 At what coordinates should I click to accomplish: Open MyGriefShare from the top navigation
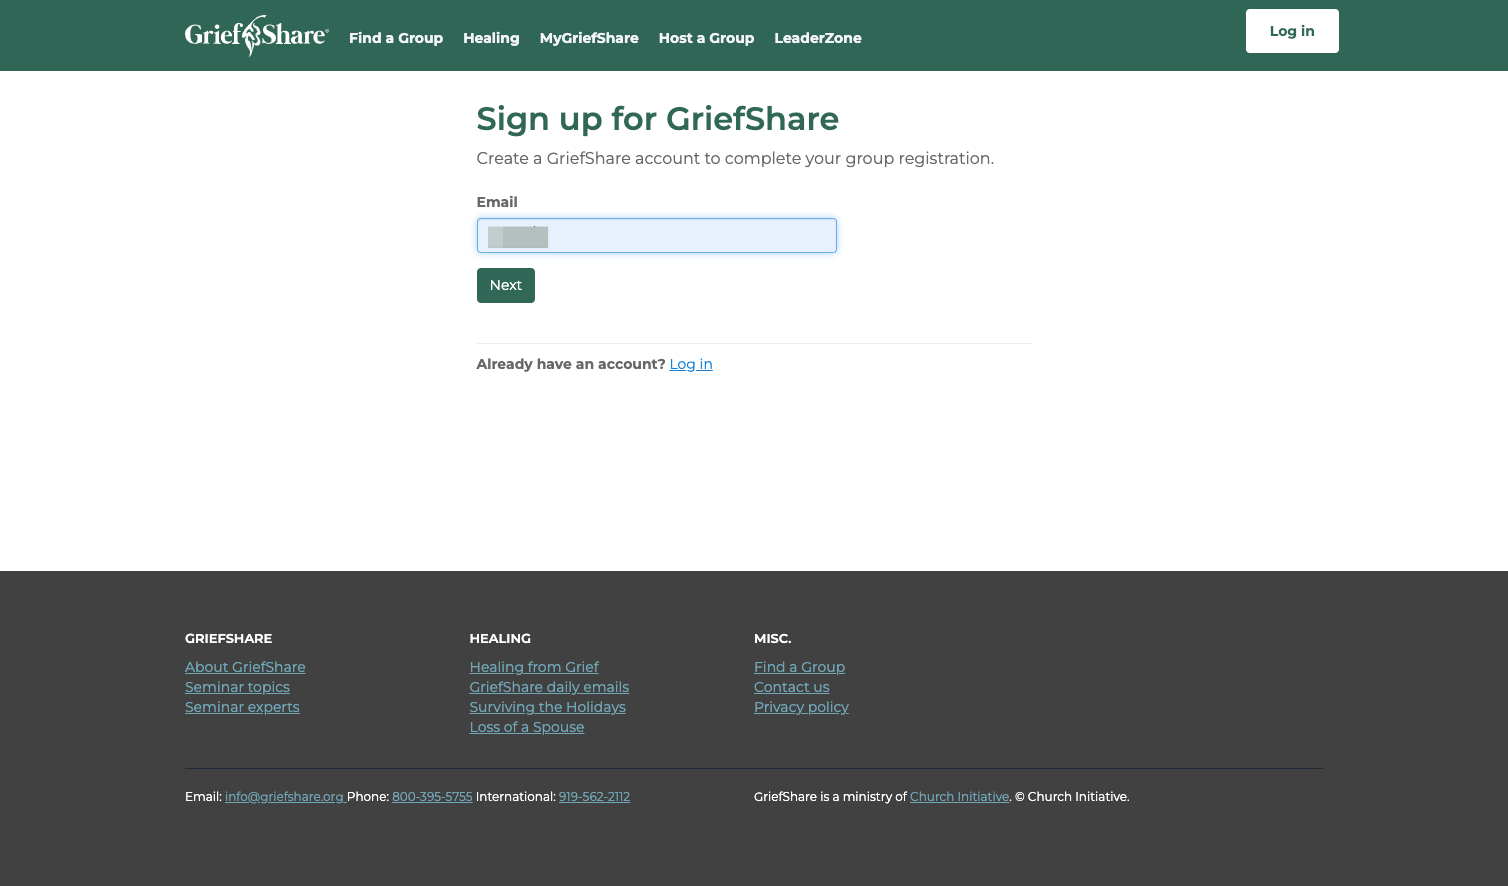[589, 38]
